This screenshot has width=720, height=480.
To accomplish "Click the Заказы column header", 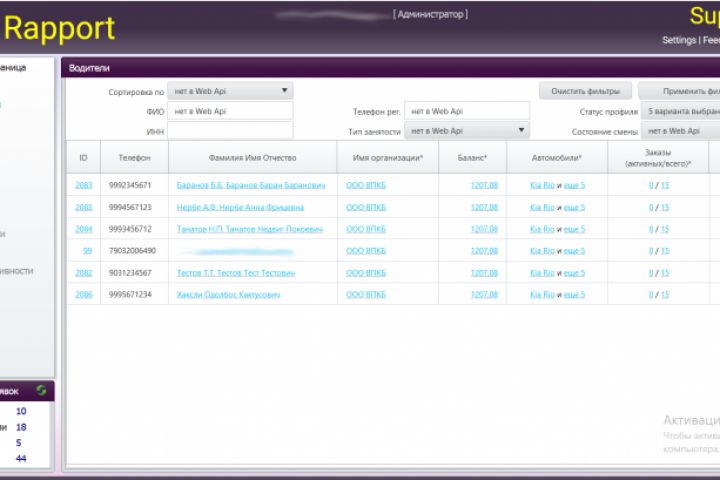I will [658, 158].
